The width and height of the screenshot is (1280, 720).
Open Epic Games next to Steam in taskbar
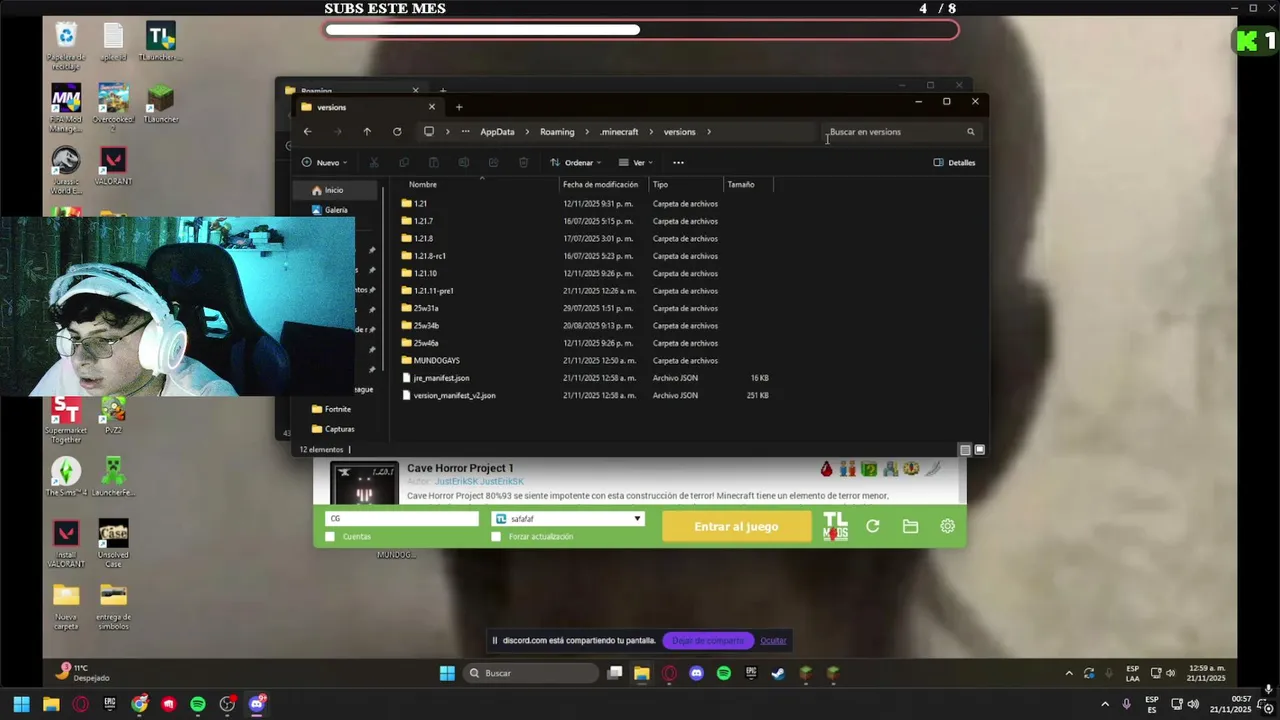tap(751, 673)
